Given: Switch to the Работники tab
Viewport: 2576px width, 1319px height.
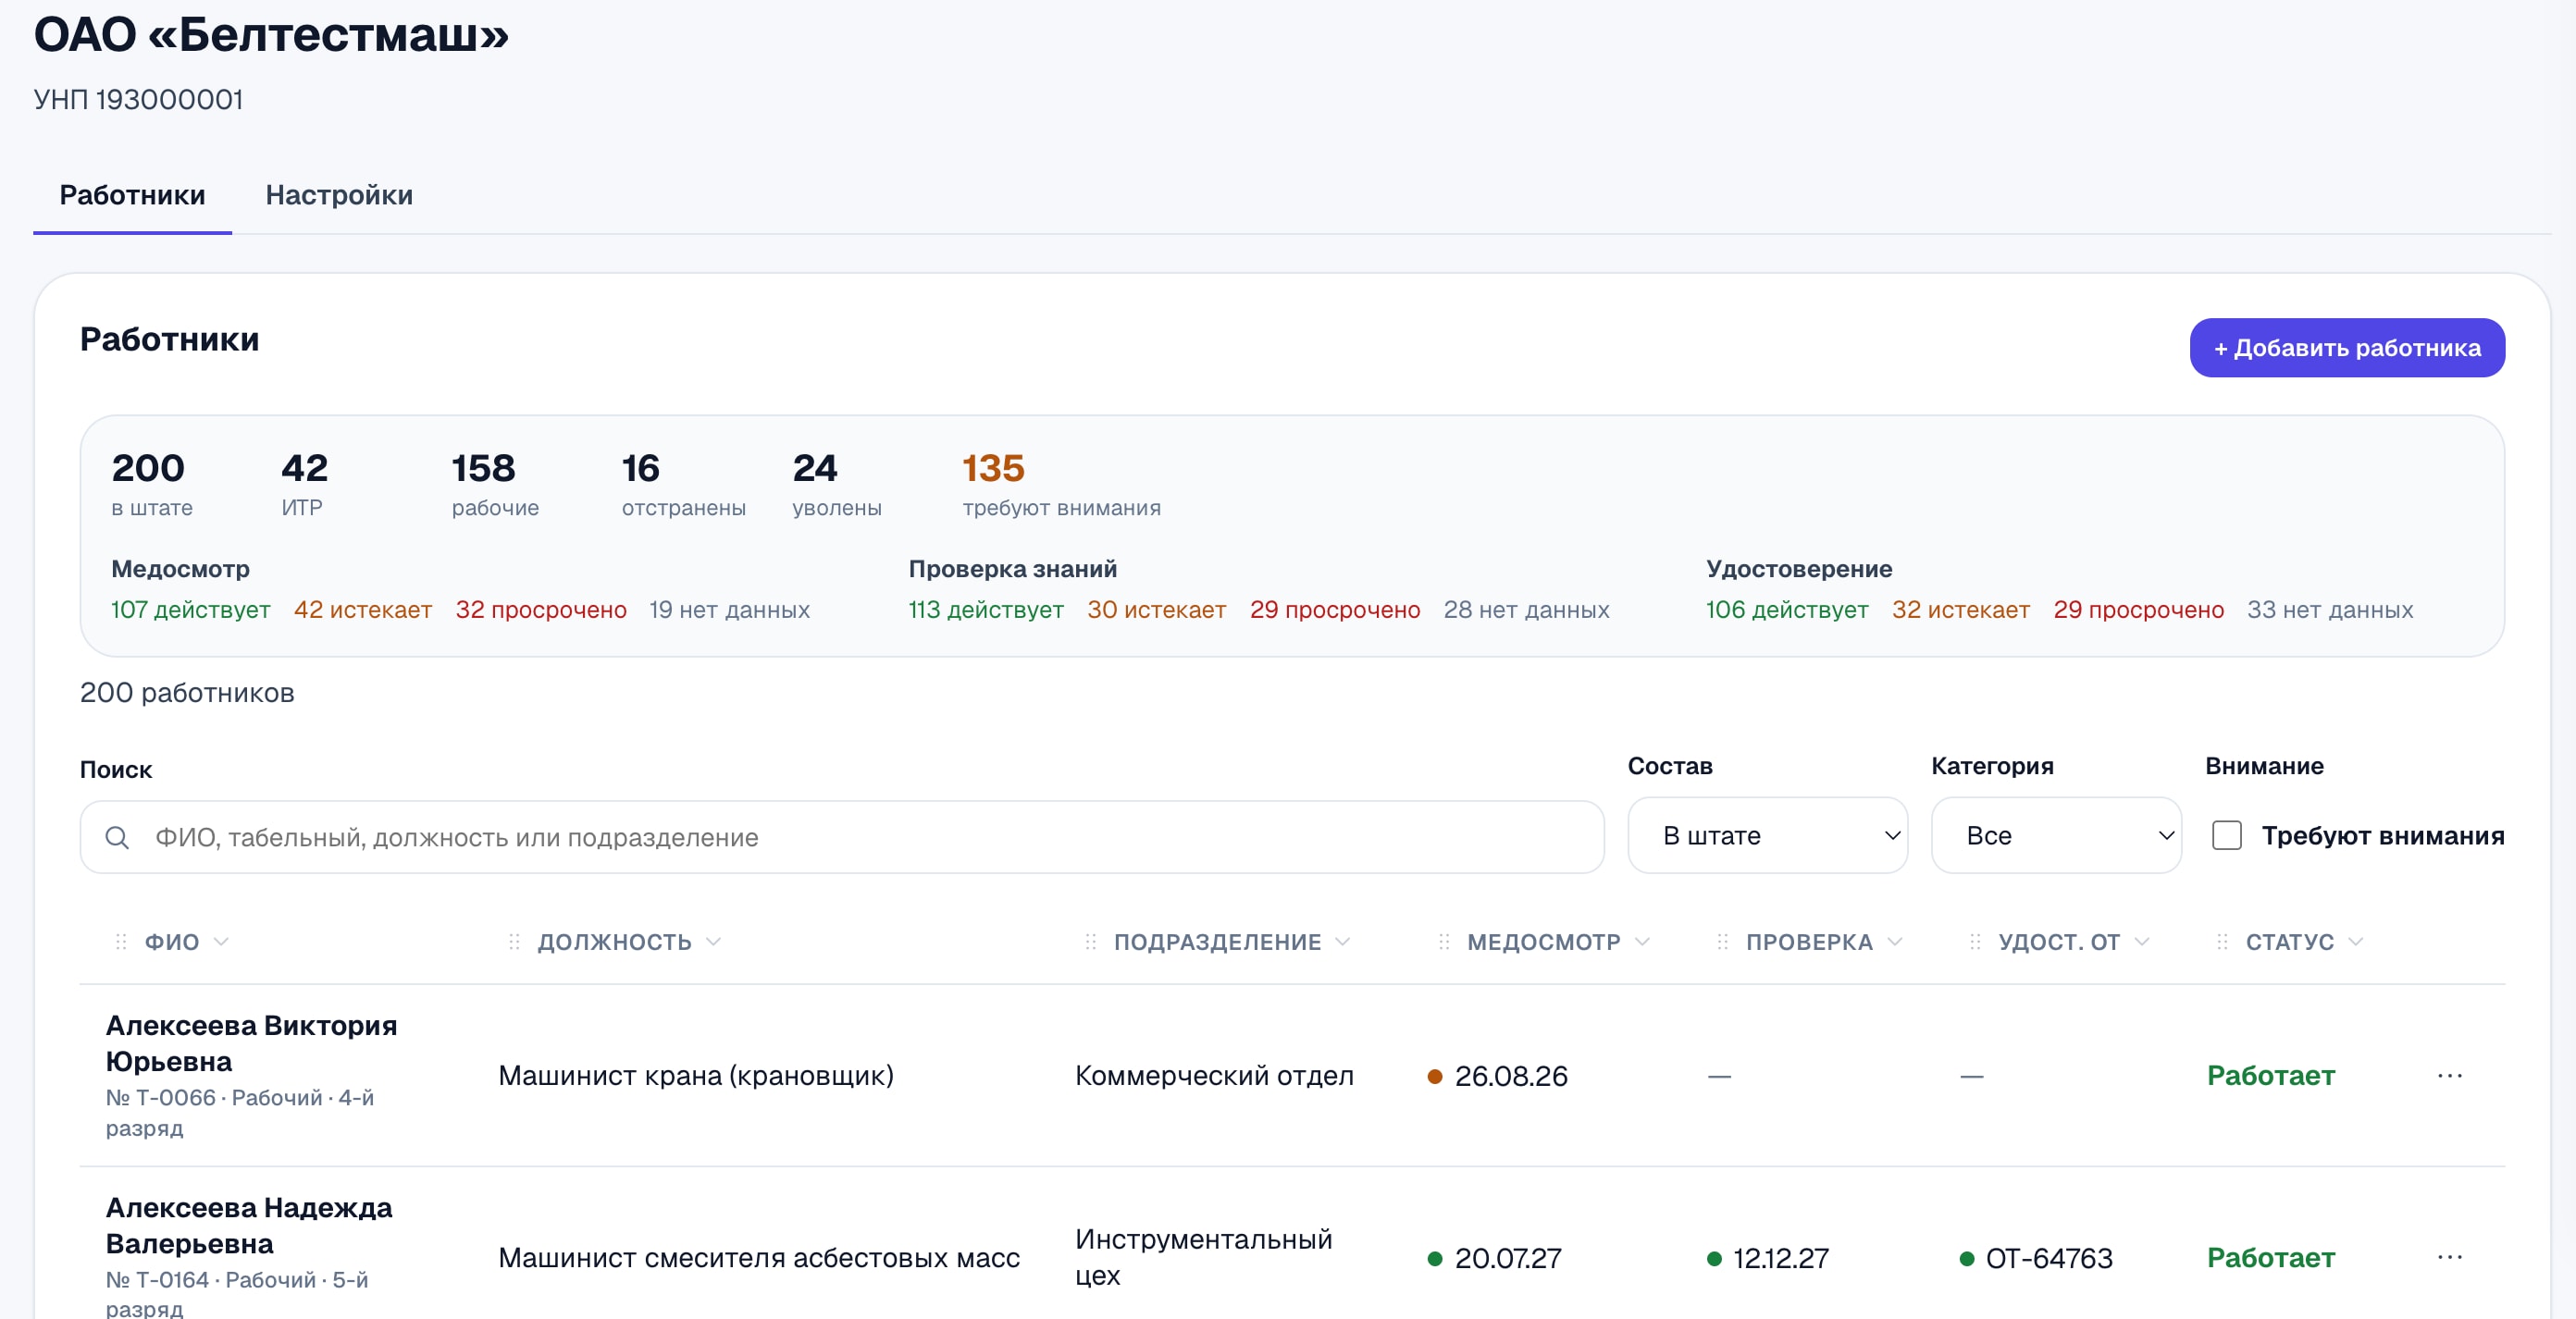Looking at the screenshot, I should (x=132, y=195).
